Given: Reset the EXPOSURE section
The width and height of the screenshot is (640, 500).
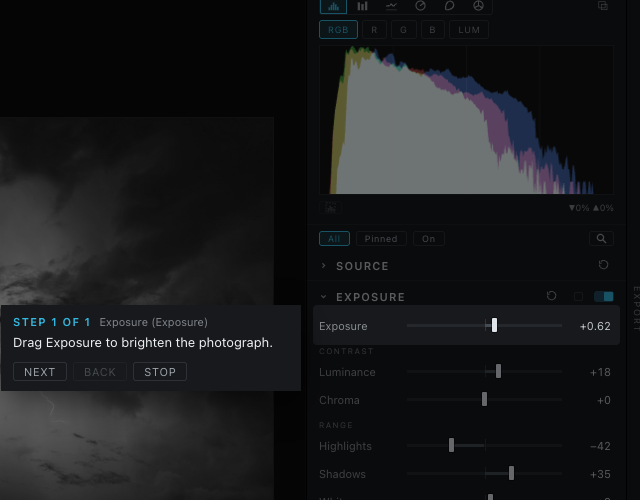Looking at the screenshot, I should click(551, 296).
